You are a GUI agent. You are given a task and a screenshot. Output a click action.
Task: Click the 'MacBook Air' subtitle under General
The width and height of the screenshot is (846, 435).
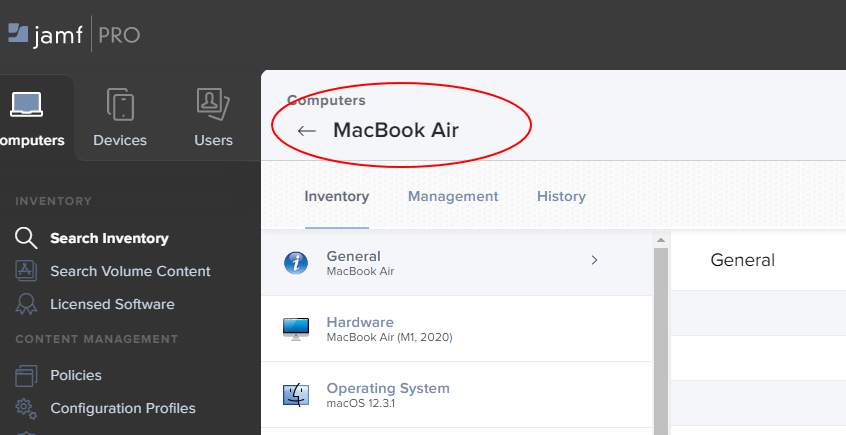(x=360, y=271)
